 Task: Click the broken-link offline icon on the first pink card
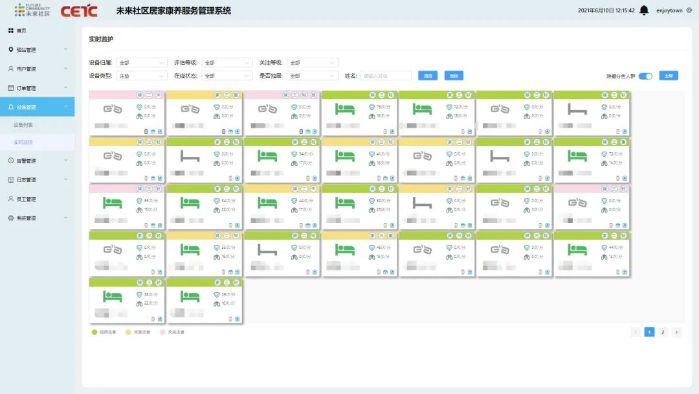point(112,109)
